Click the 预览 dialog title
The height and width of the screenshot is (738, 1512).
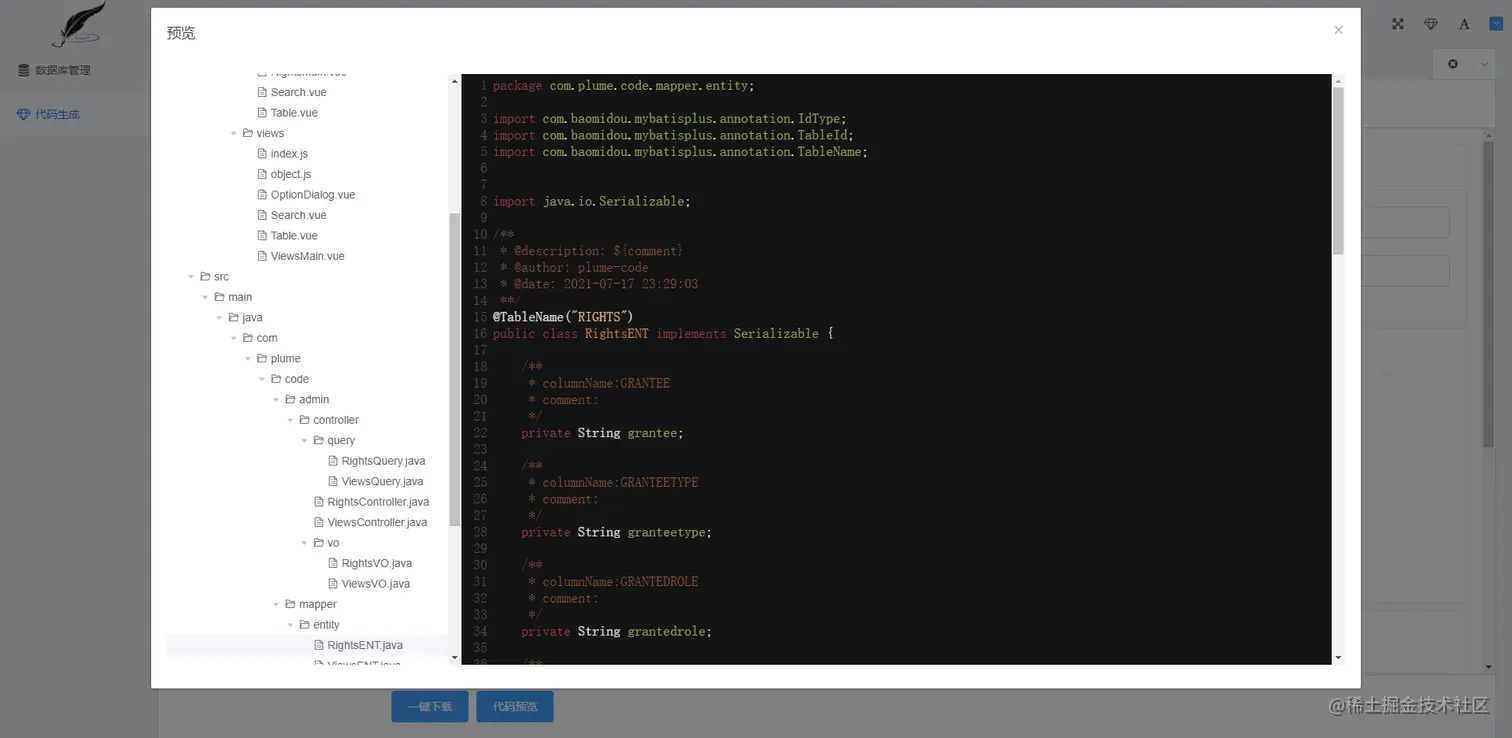coord(181,33)
